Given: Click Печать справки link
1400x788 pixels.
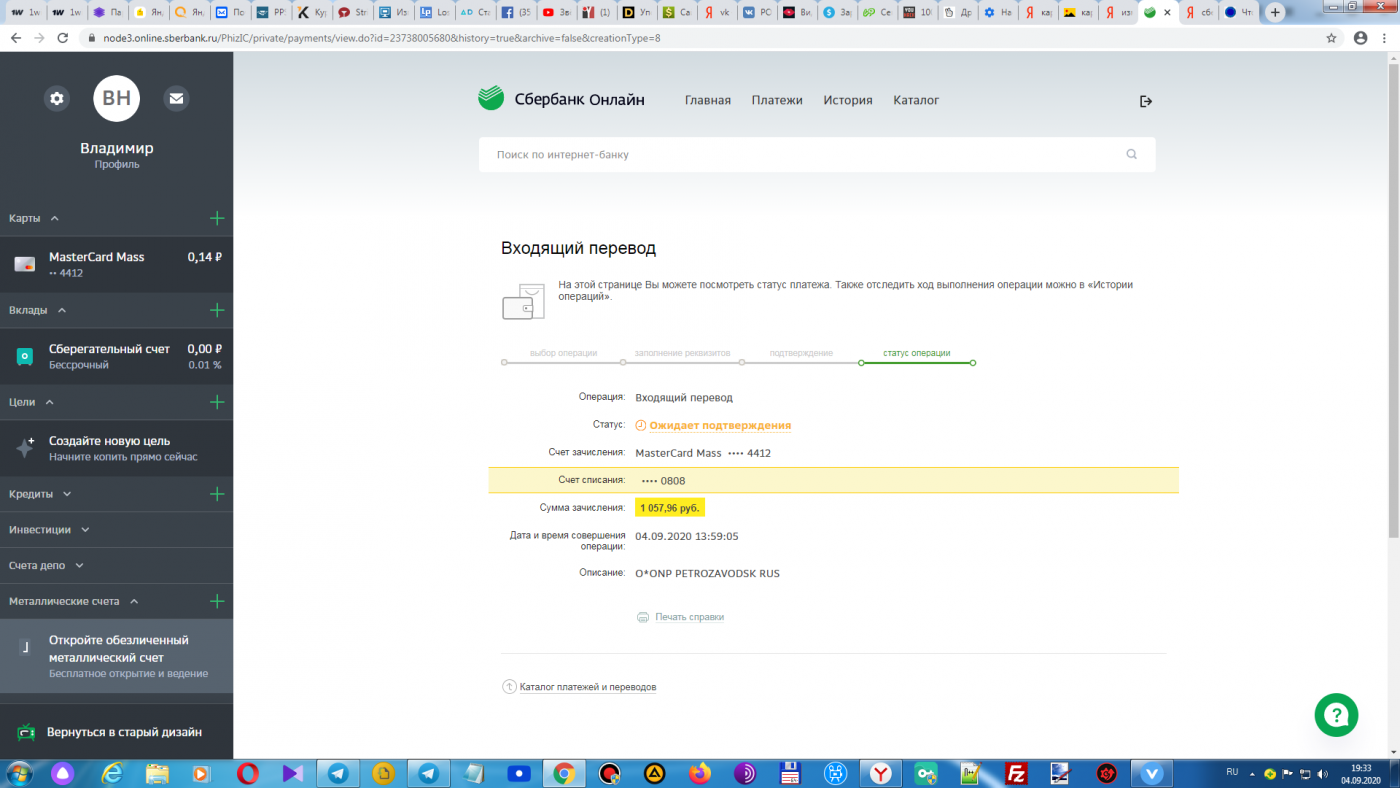Looking at the screenshot, I should pos(689,617).
